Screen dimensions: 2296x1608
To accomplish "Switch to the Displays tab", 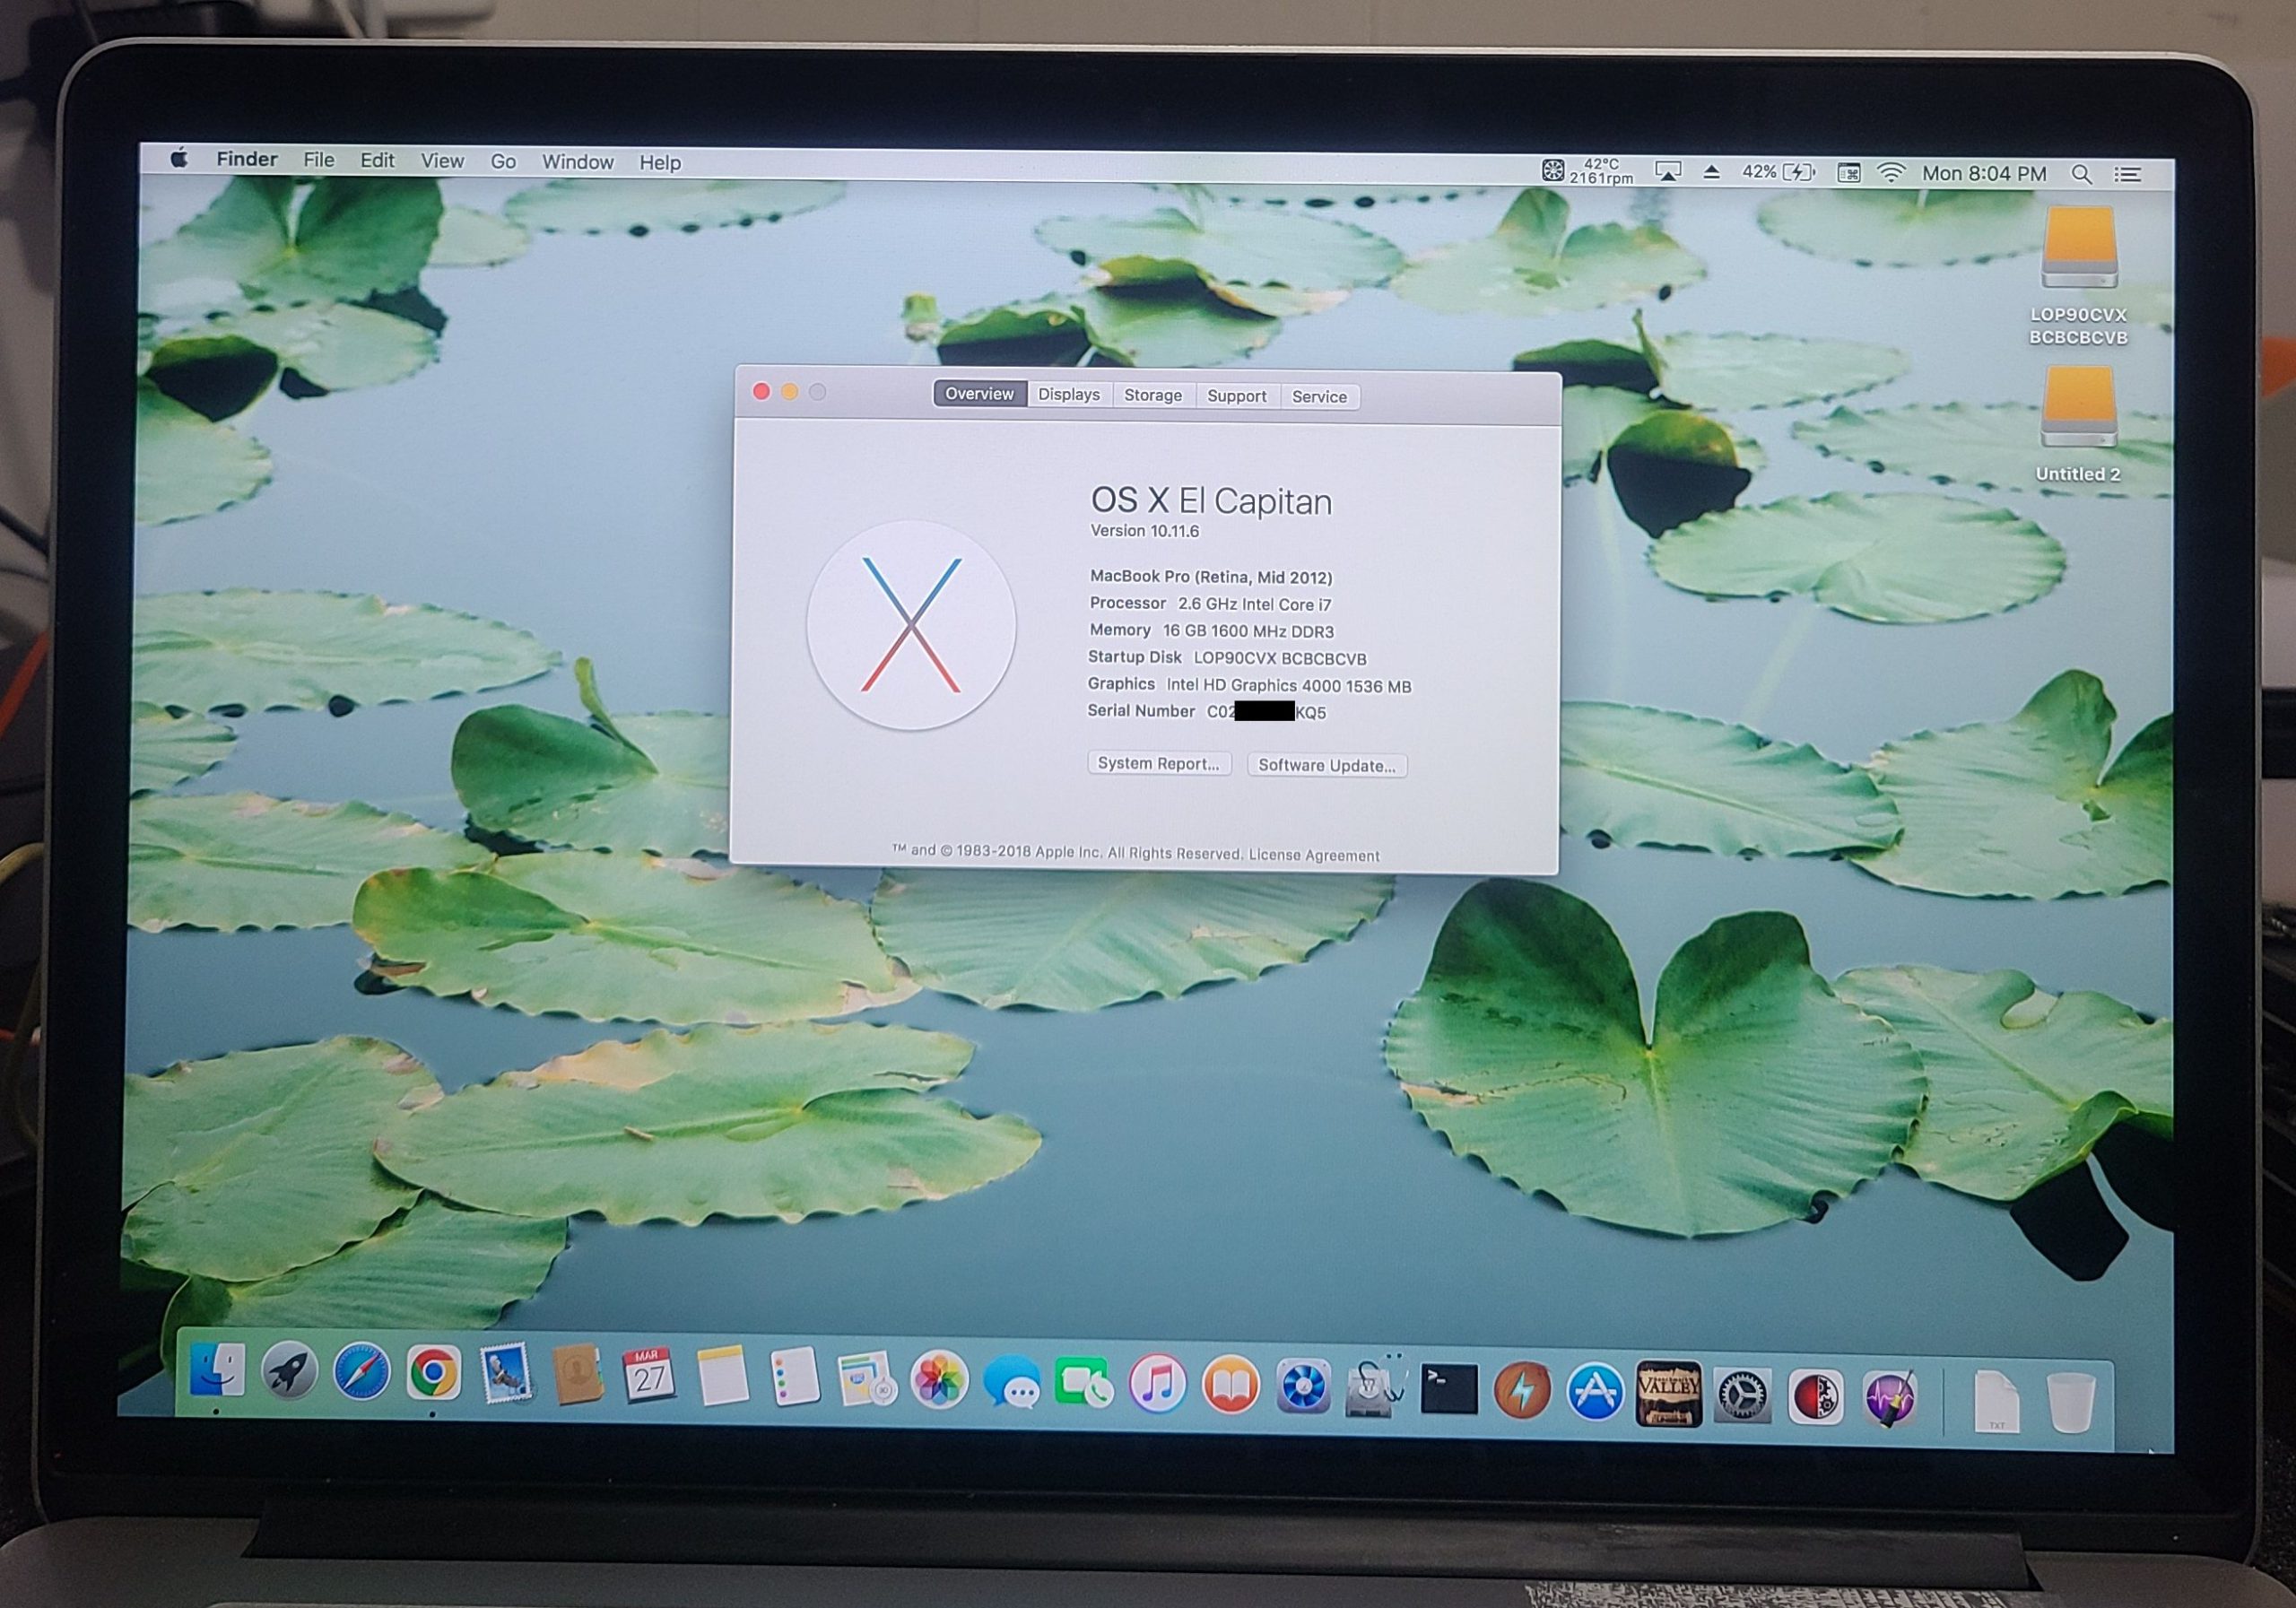I will coord(1068,394).
